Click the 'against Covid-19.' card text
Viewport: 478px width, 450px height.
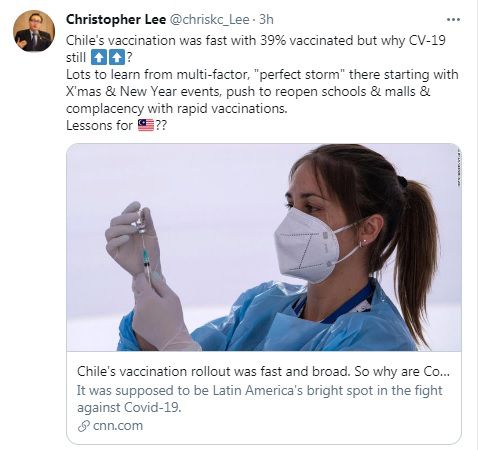coord(129,408)
